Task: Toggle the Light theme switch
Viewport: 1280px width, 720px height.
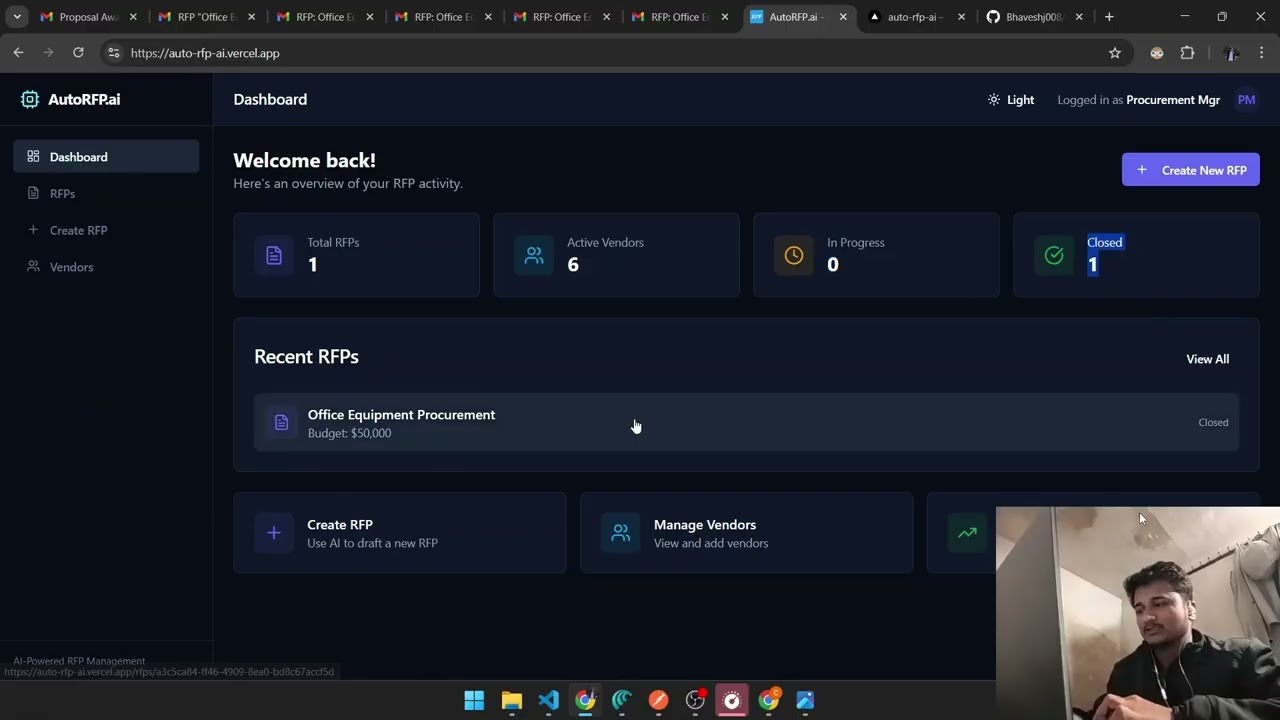Action: coord(1010,100)
